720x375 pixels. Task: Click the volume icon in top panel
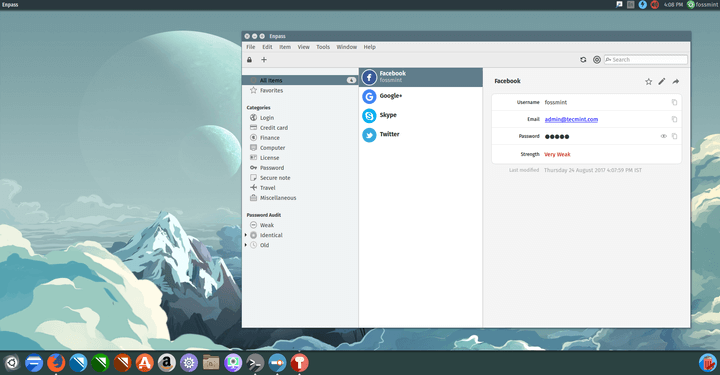click(x=655, y=5)
